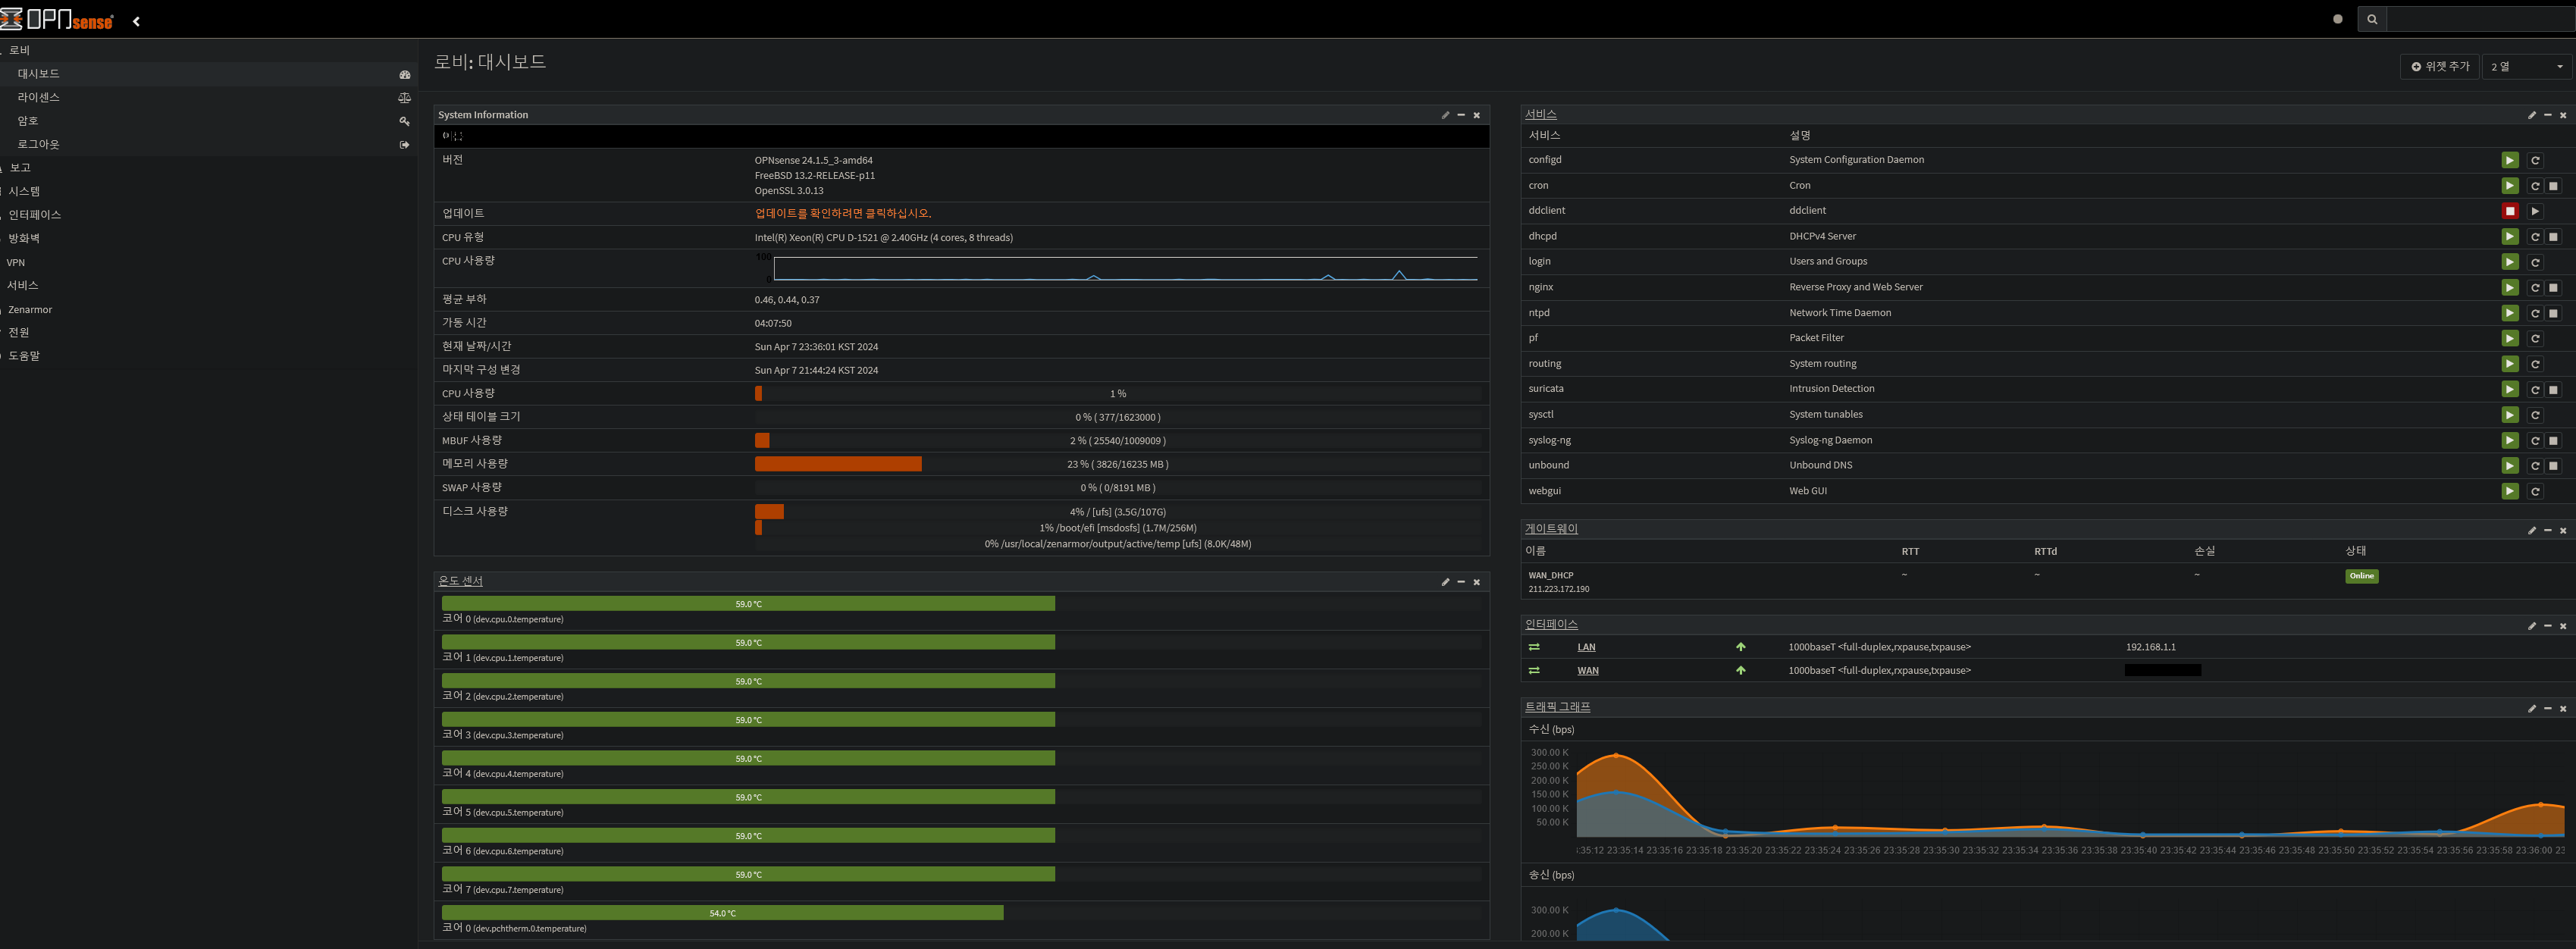This screenshot has height=949, width=2576.
Task: Expand the 시스템 menu section
Action: coord(208,191)
